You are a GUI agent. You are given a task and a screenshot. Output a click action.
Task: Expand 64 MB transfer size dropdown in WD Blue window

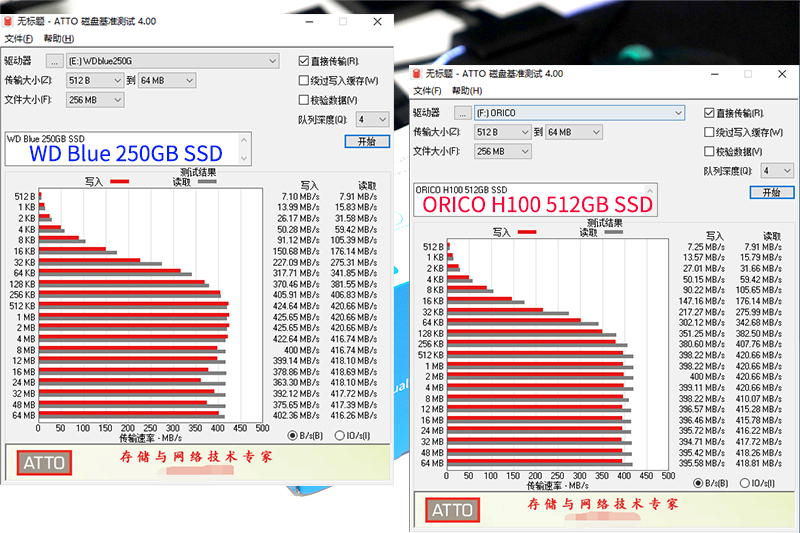(x=167, y=81)
